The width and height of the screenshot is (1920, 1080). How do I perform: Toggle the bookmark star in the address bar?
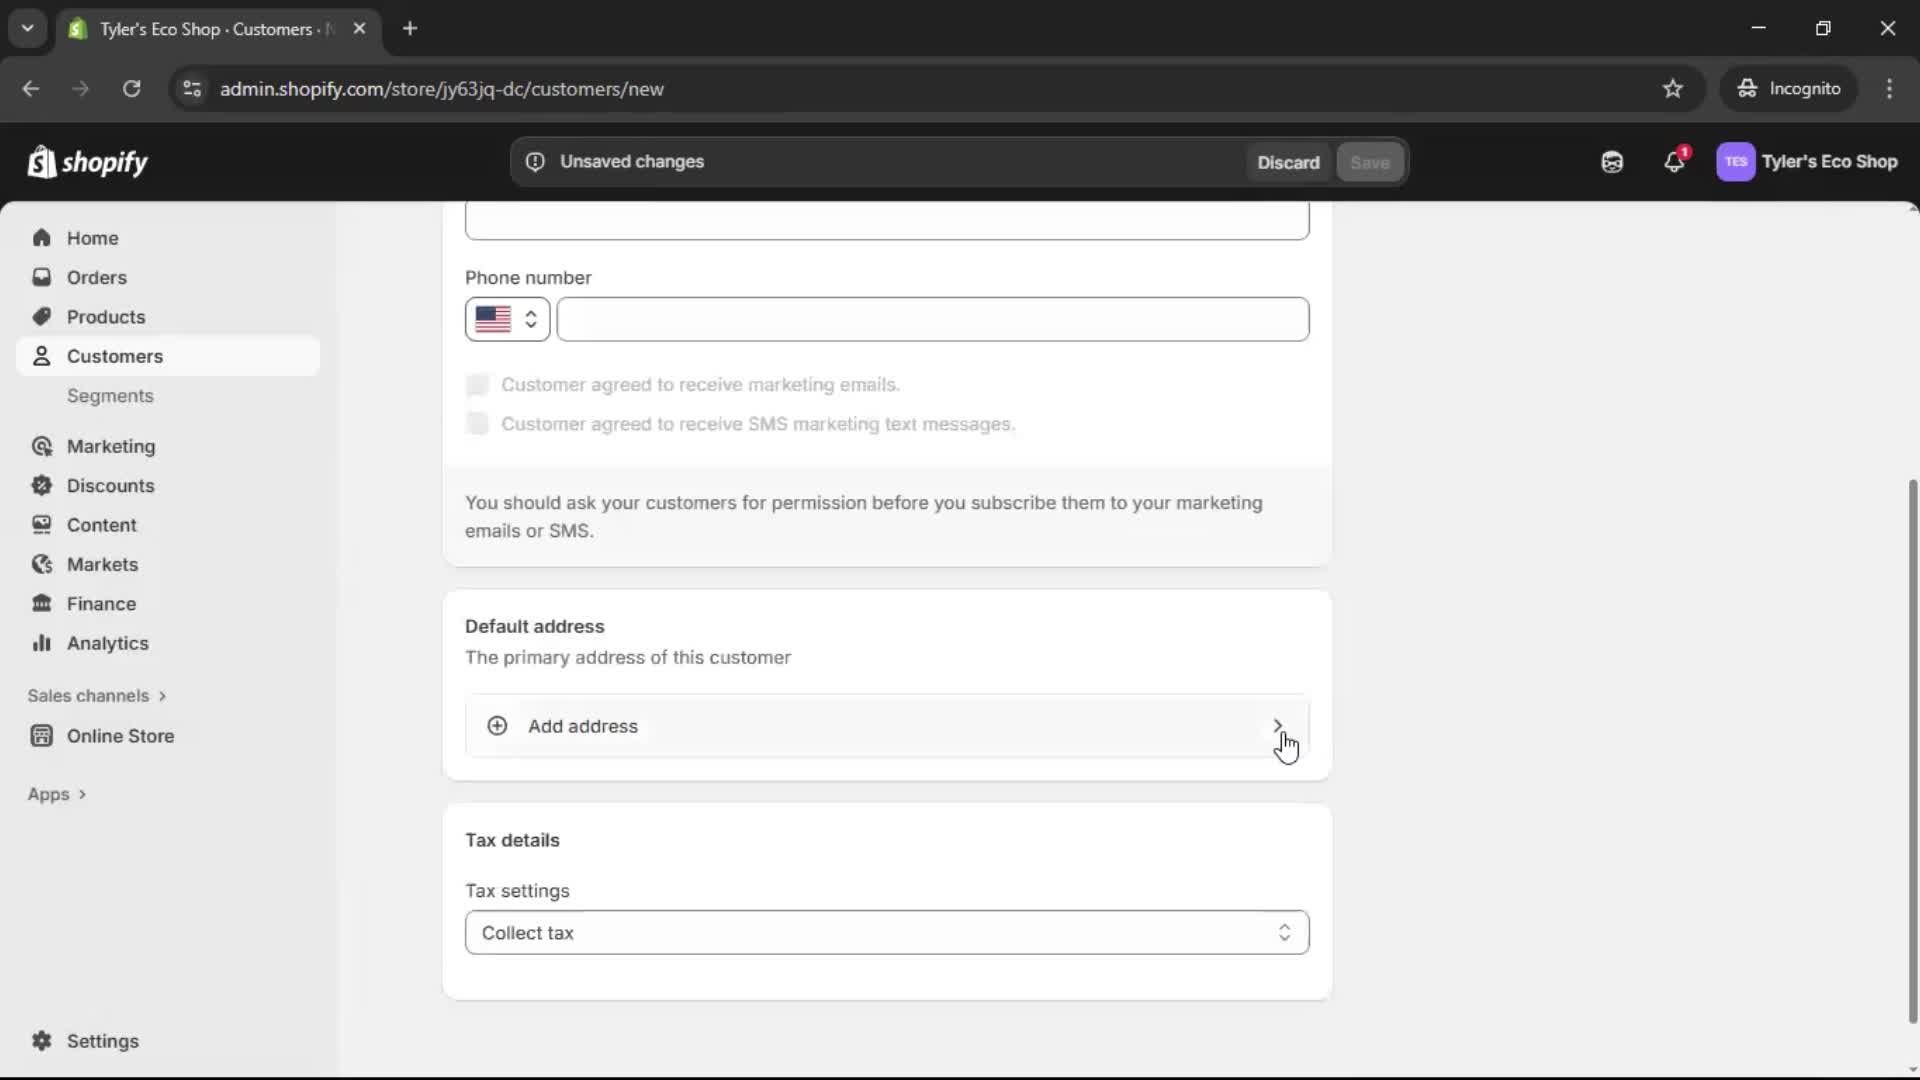(x=1674, y=88)
